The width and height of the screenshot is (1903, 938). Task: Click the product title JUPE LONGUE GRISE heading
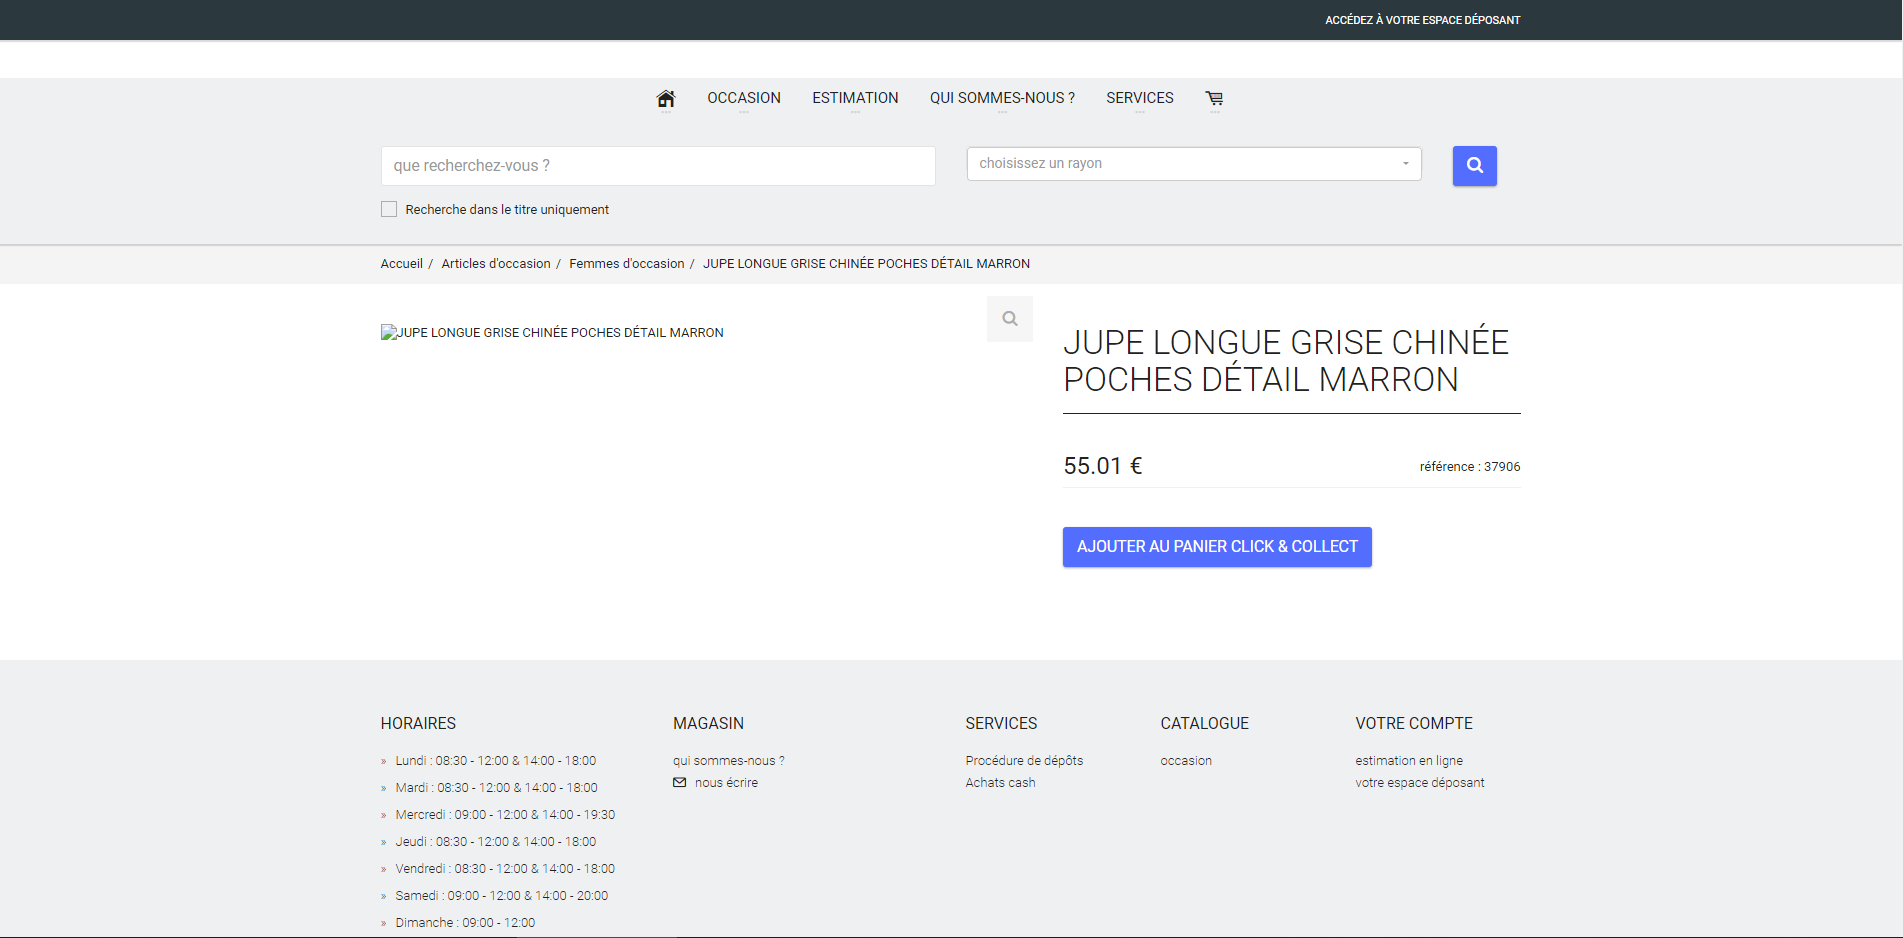point(1286,361)
